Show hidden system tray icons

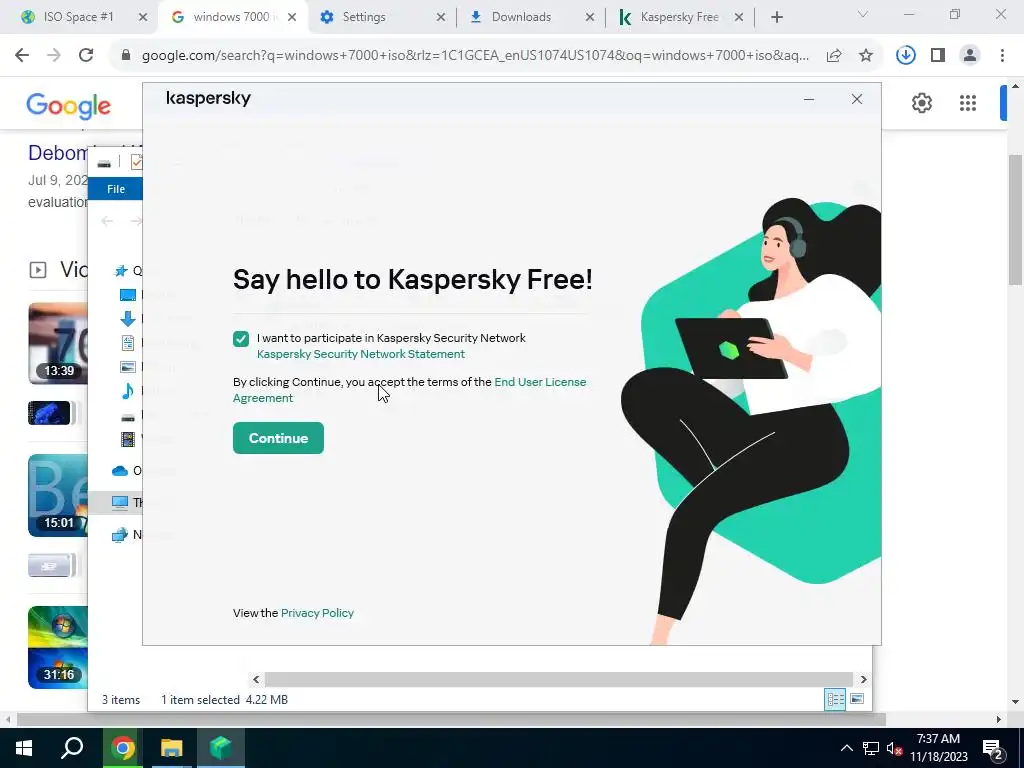(x=846, y=748)
